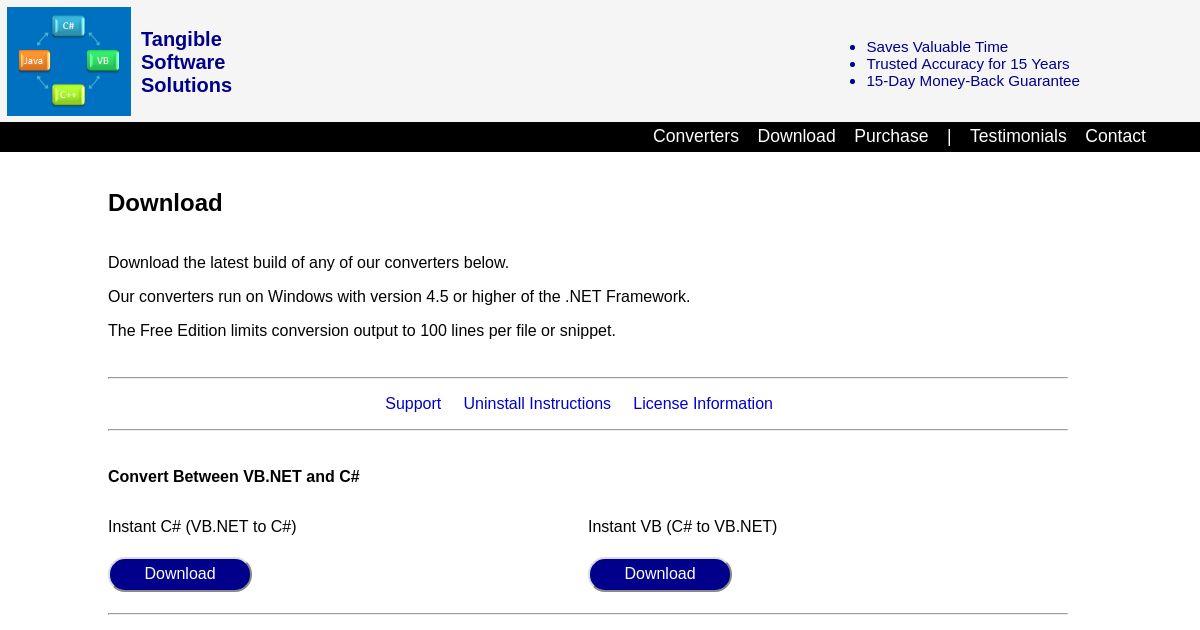Open the Support link
The height and width of the screenshot is (630, 1200).
pos(413,404)
